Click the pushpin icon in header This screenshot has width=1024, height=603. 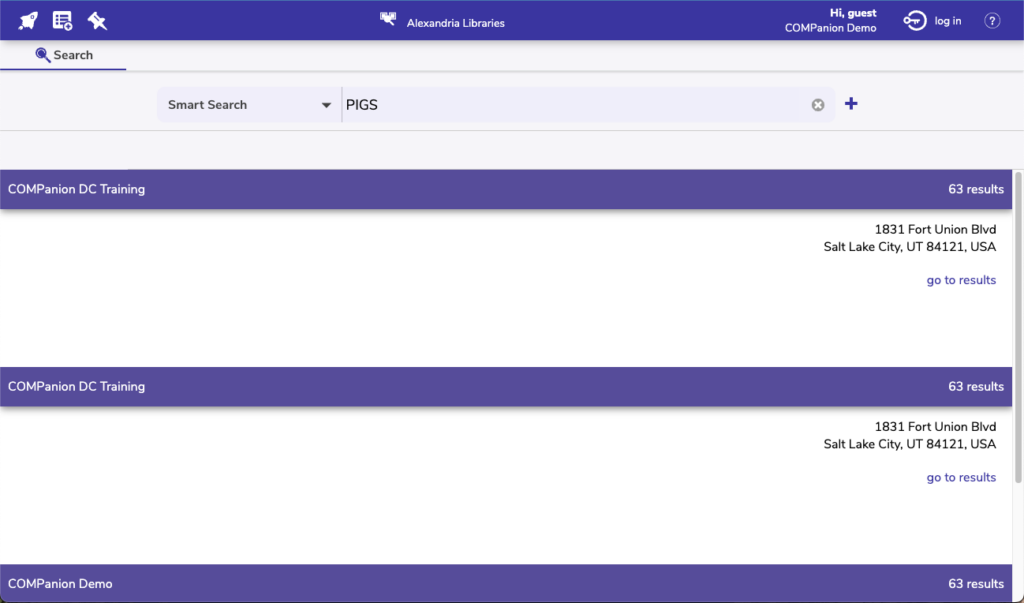[97, 21]
